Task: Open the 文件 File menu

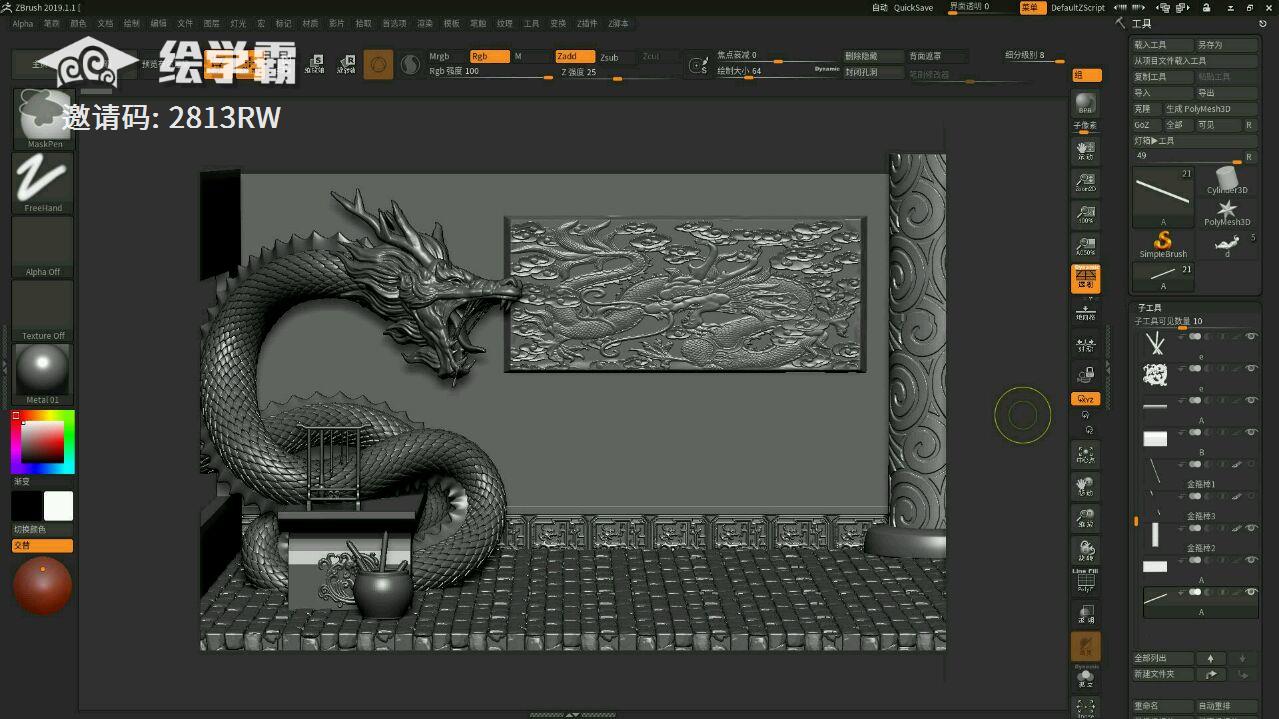Action: (x=185, y=23)
